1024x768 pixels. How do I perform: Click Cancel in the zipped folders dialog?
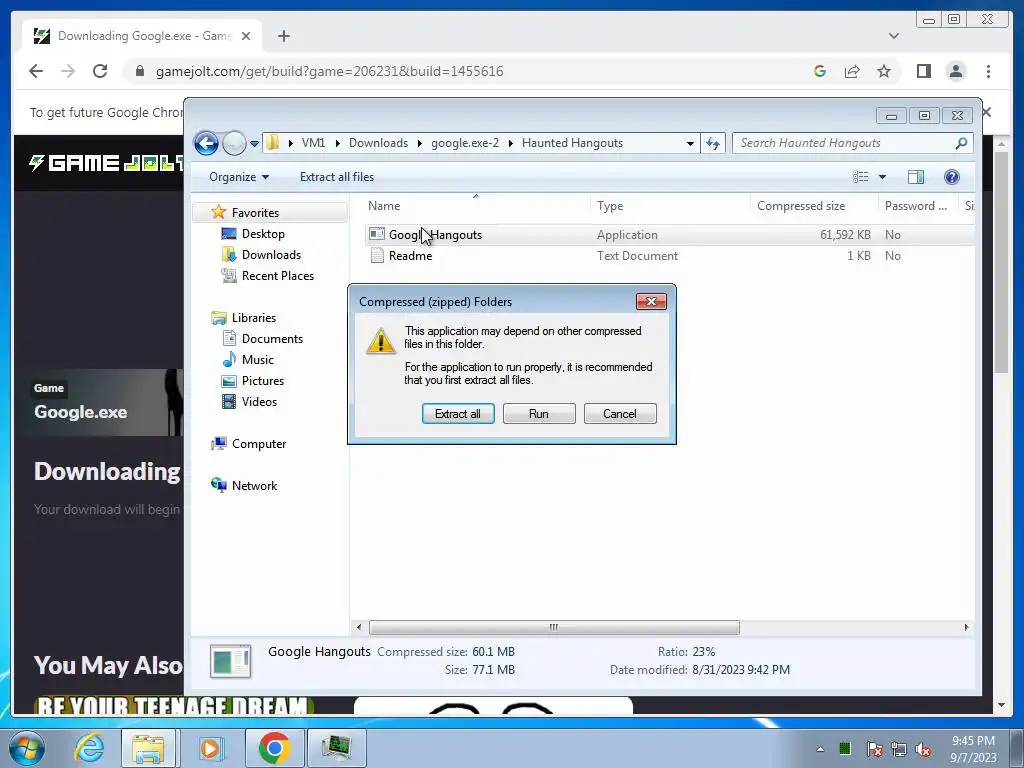coord(620,414)
